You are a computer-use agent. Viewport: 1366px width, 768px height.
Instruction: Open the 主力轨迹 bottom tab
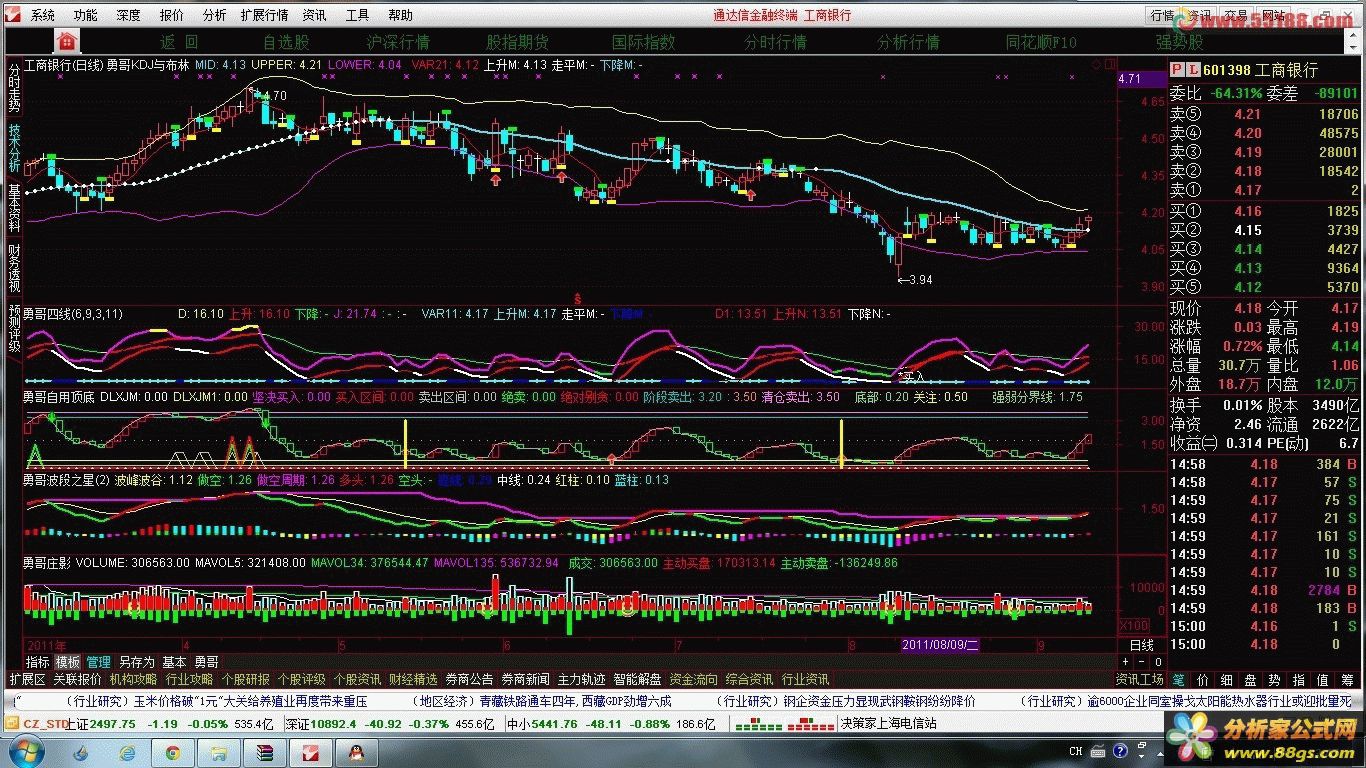tap(581, 679)
